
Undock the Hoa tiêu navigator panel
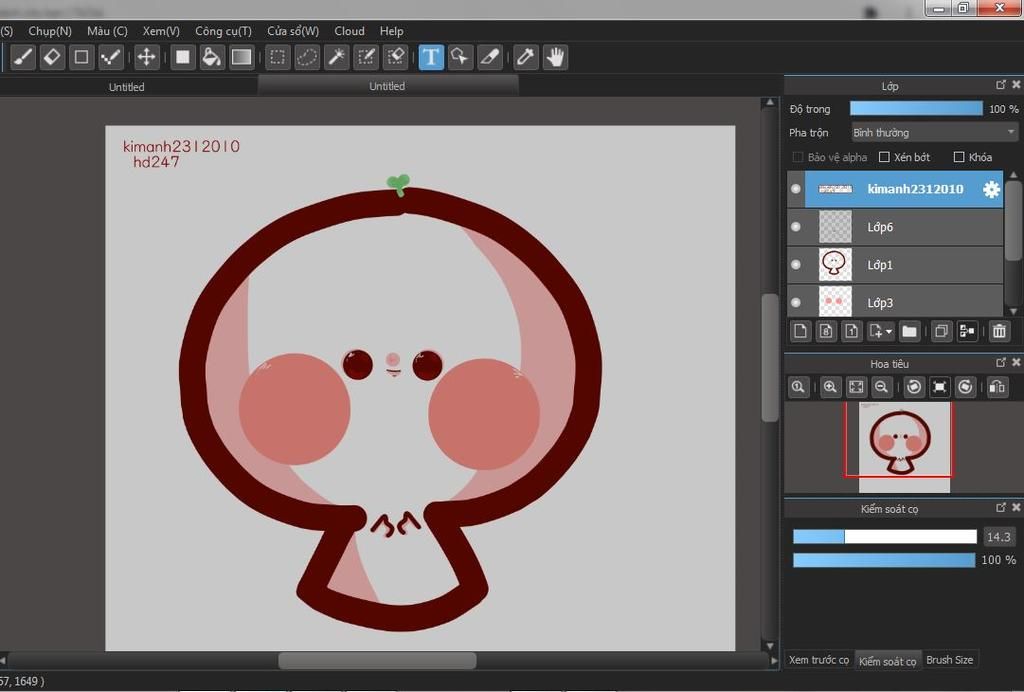click(x=1000, y=362)
